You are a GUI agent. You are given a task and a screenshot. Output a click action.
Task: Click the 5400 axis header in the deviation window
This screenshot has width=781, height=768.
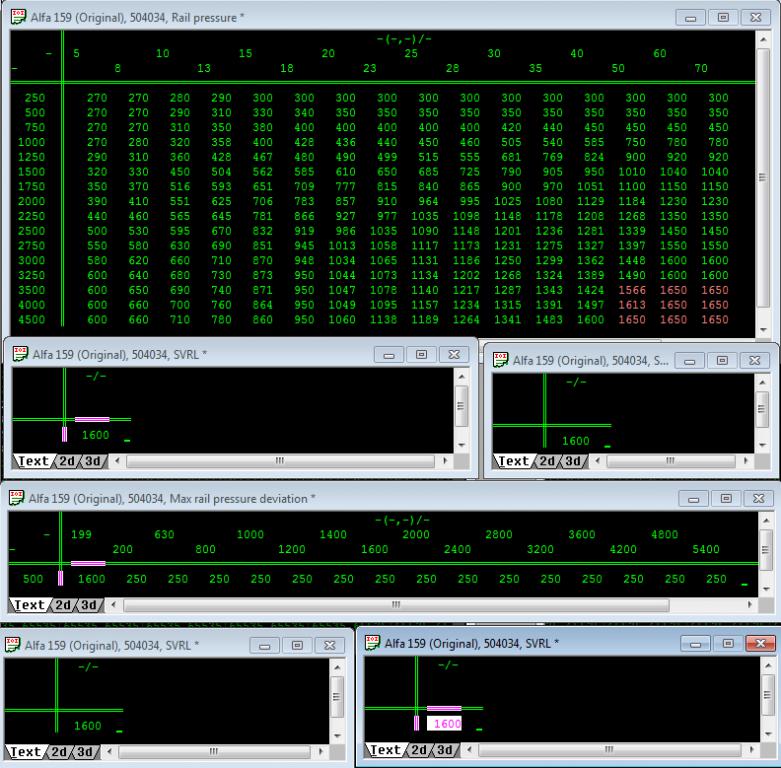[706, 549]
